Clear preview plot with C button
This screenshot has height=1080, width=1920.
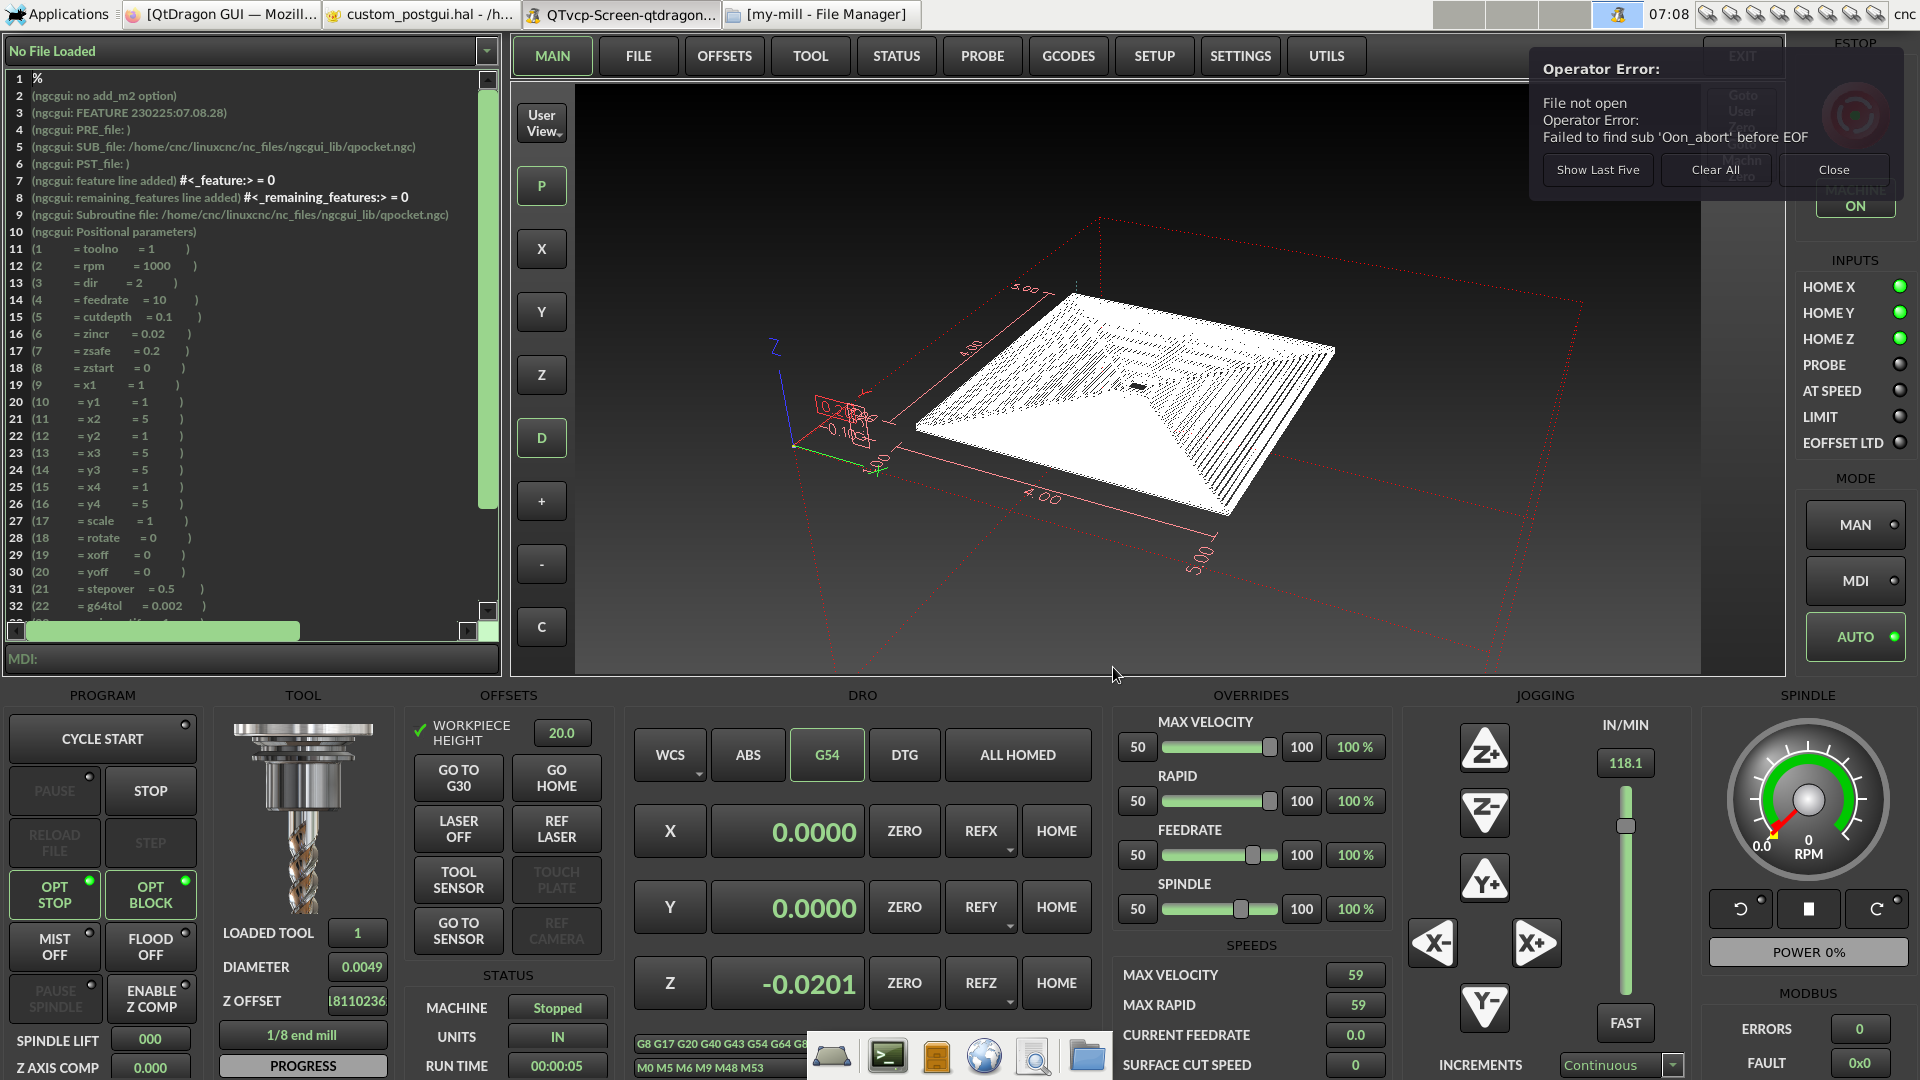pyautogui.click(x=542, y=627)
